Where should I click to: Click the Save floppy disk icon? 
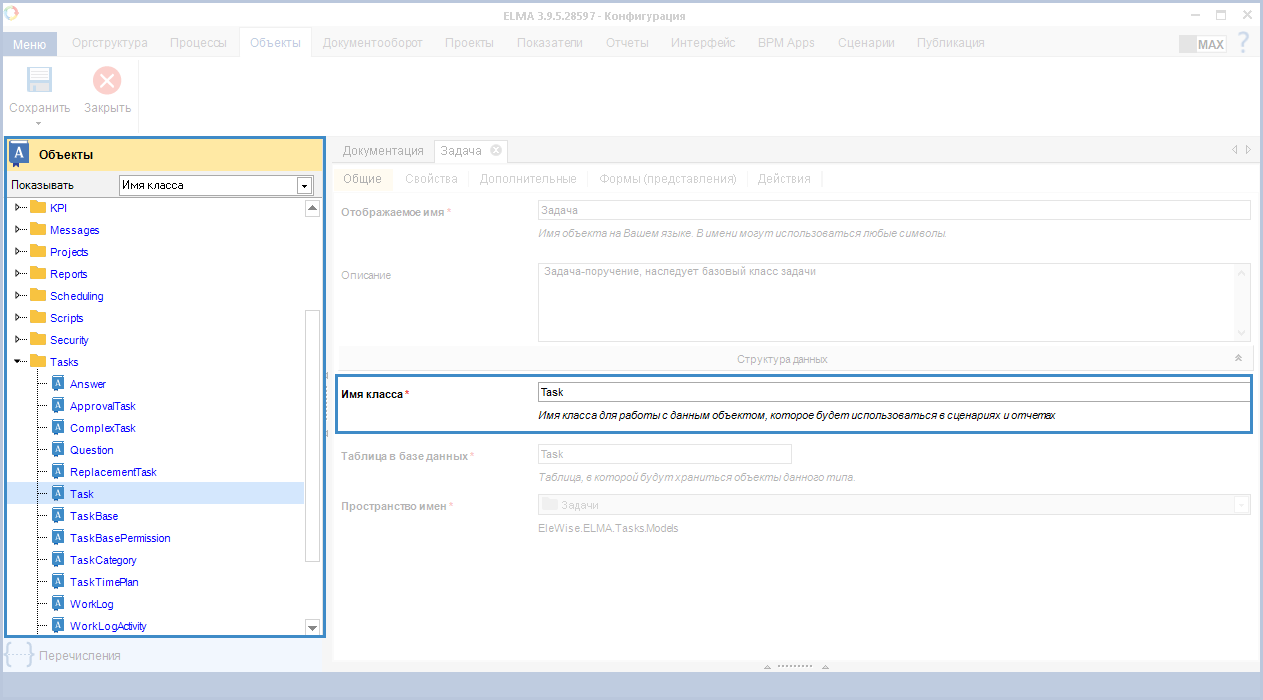(39, 80)
